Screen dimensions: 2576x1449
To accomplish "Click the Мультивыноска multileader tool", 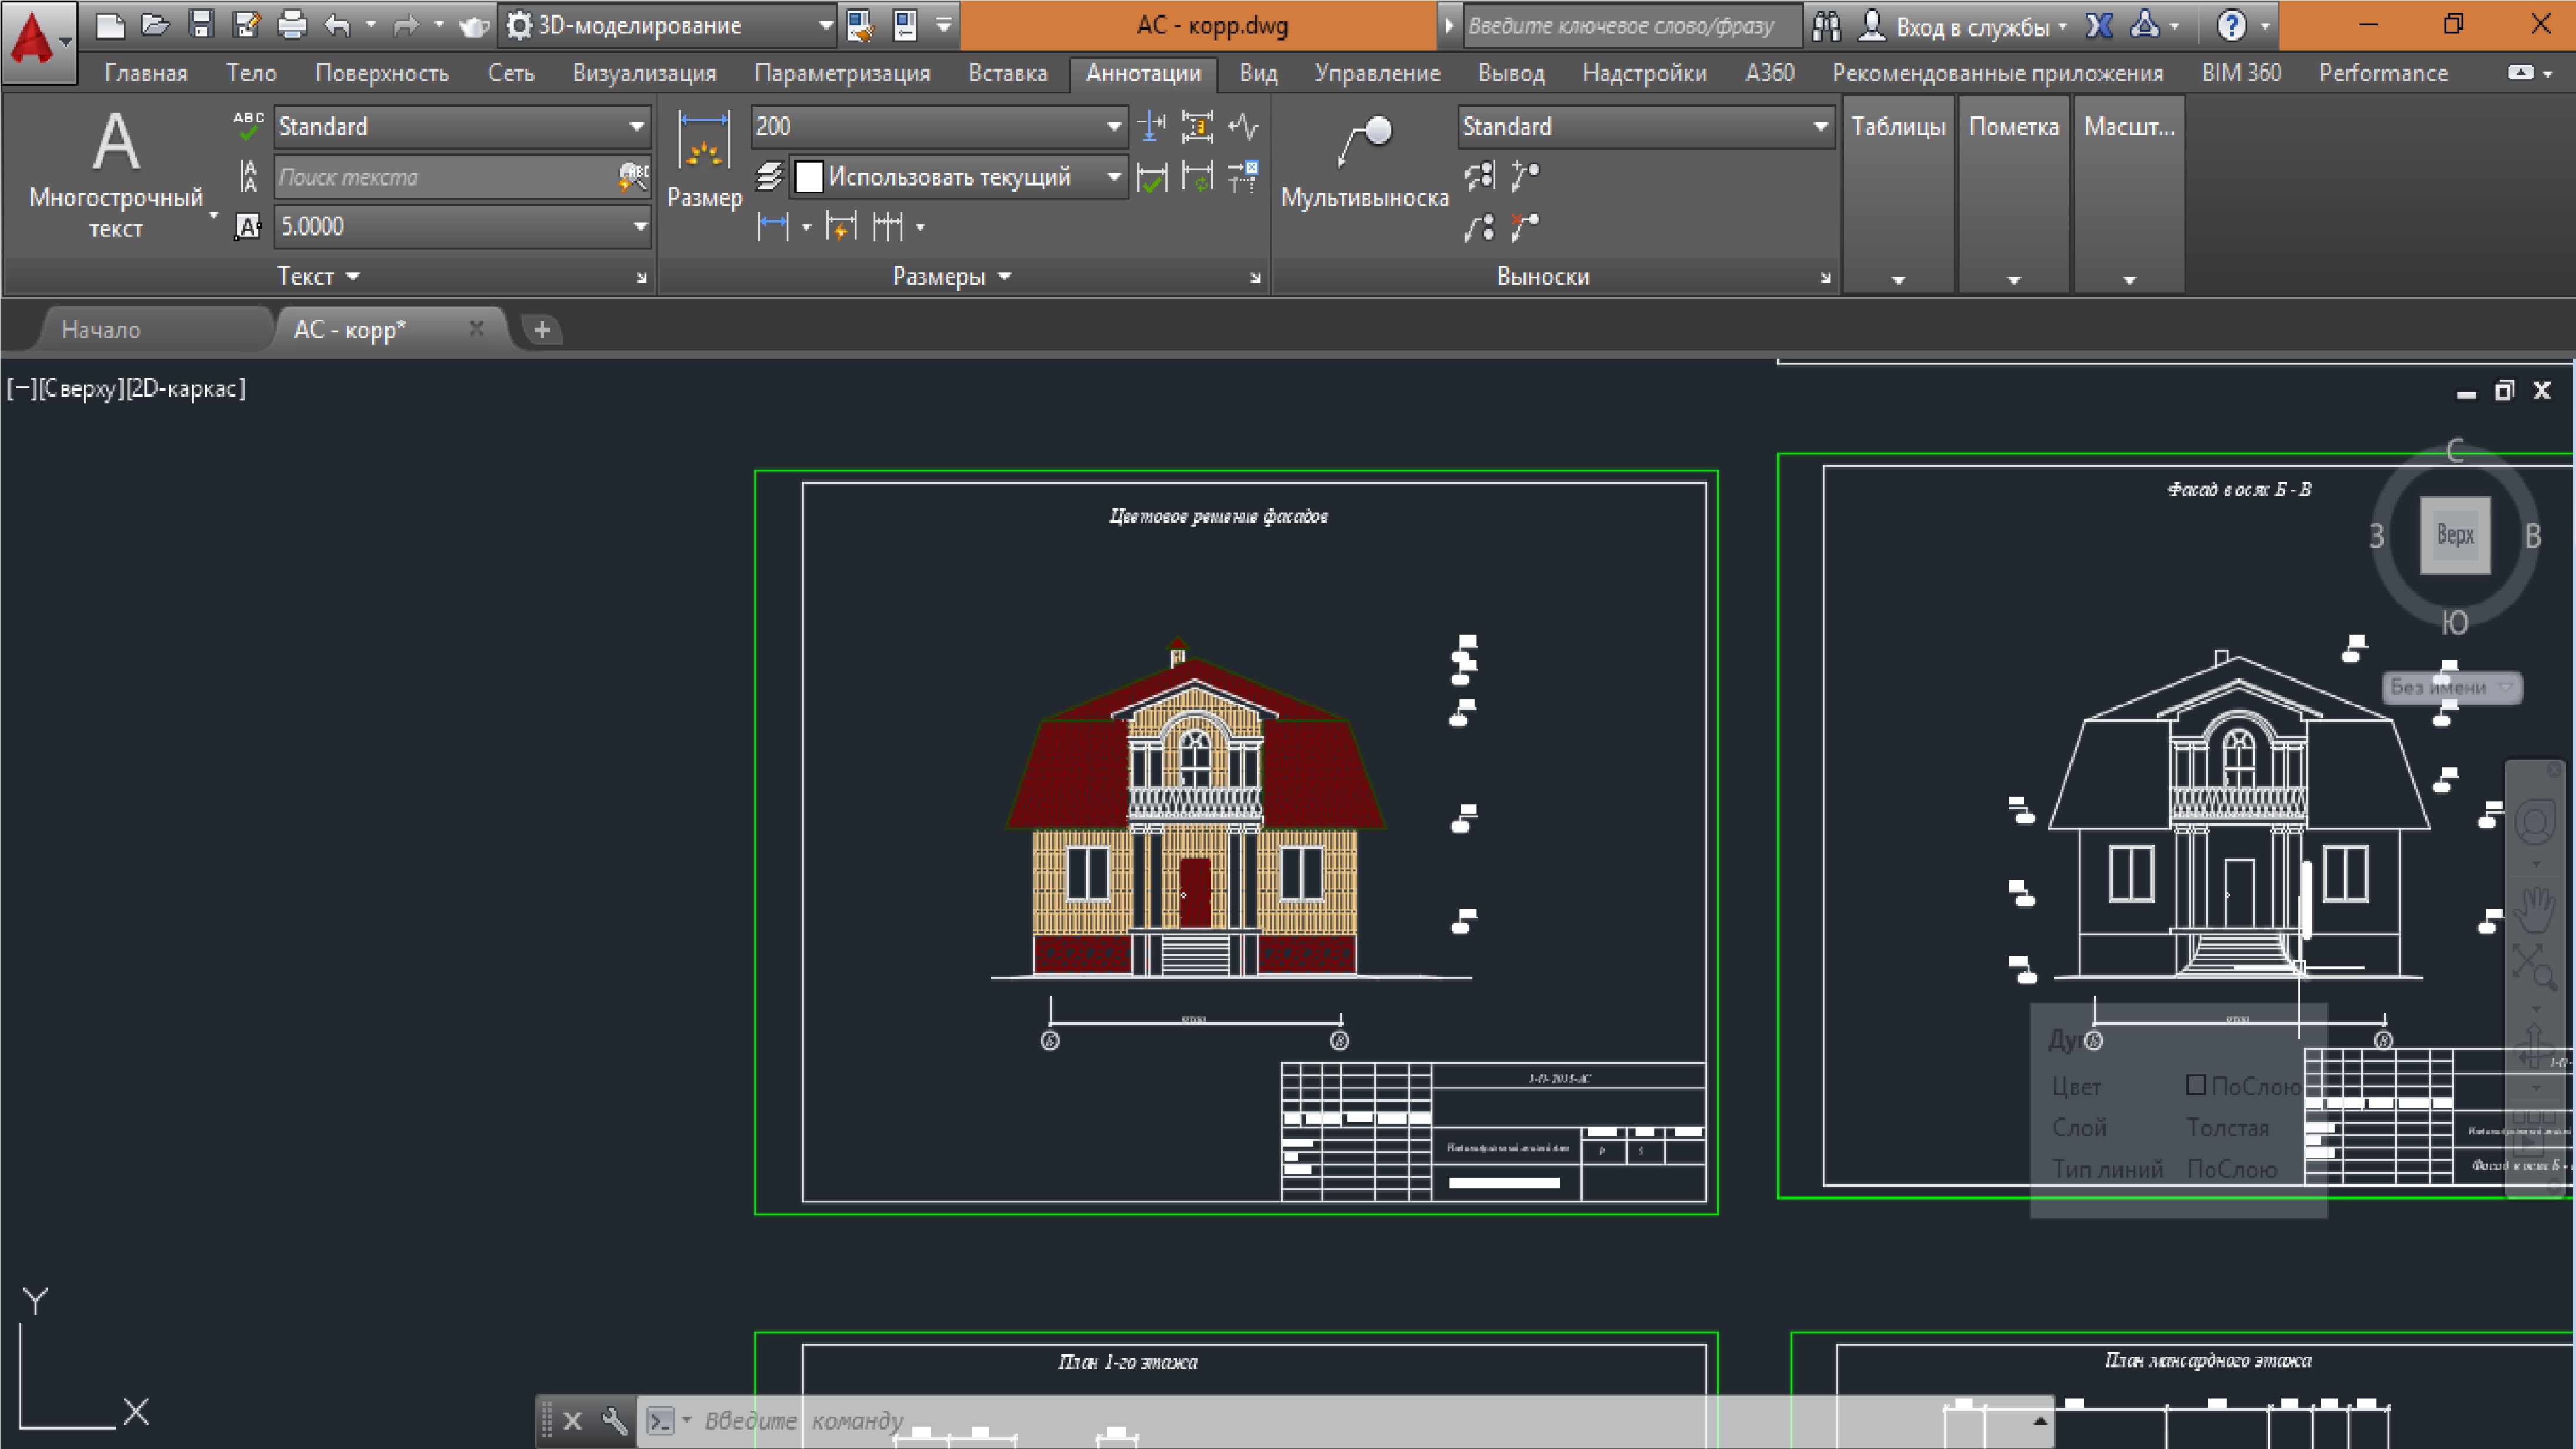I will click(1365, 162).
